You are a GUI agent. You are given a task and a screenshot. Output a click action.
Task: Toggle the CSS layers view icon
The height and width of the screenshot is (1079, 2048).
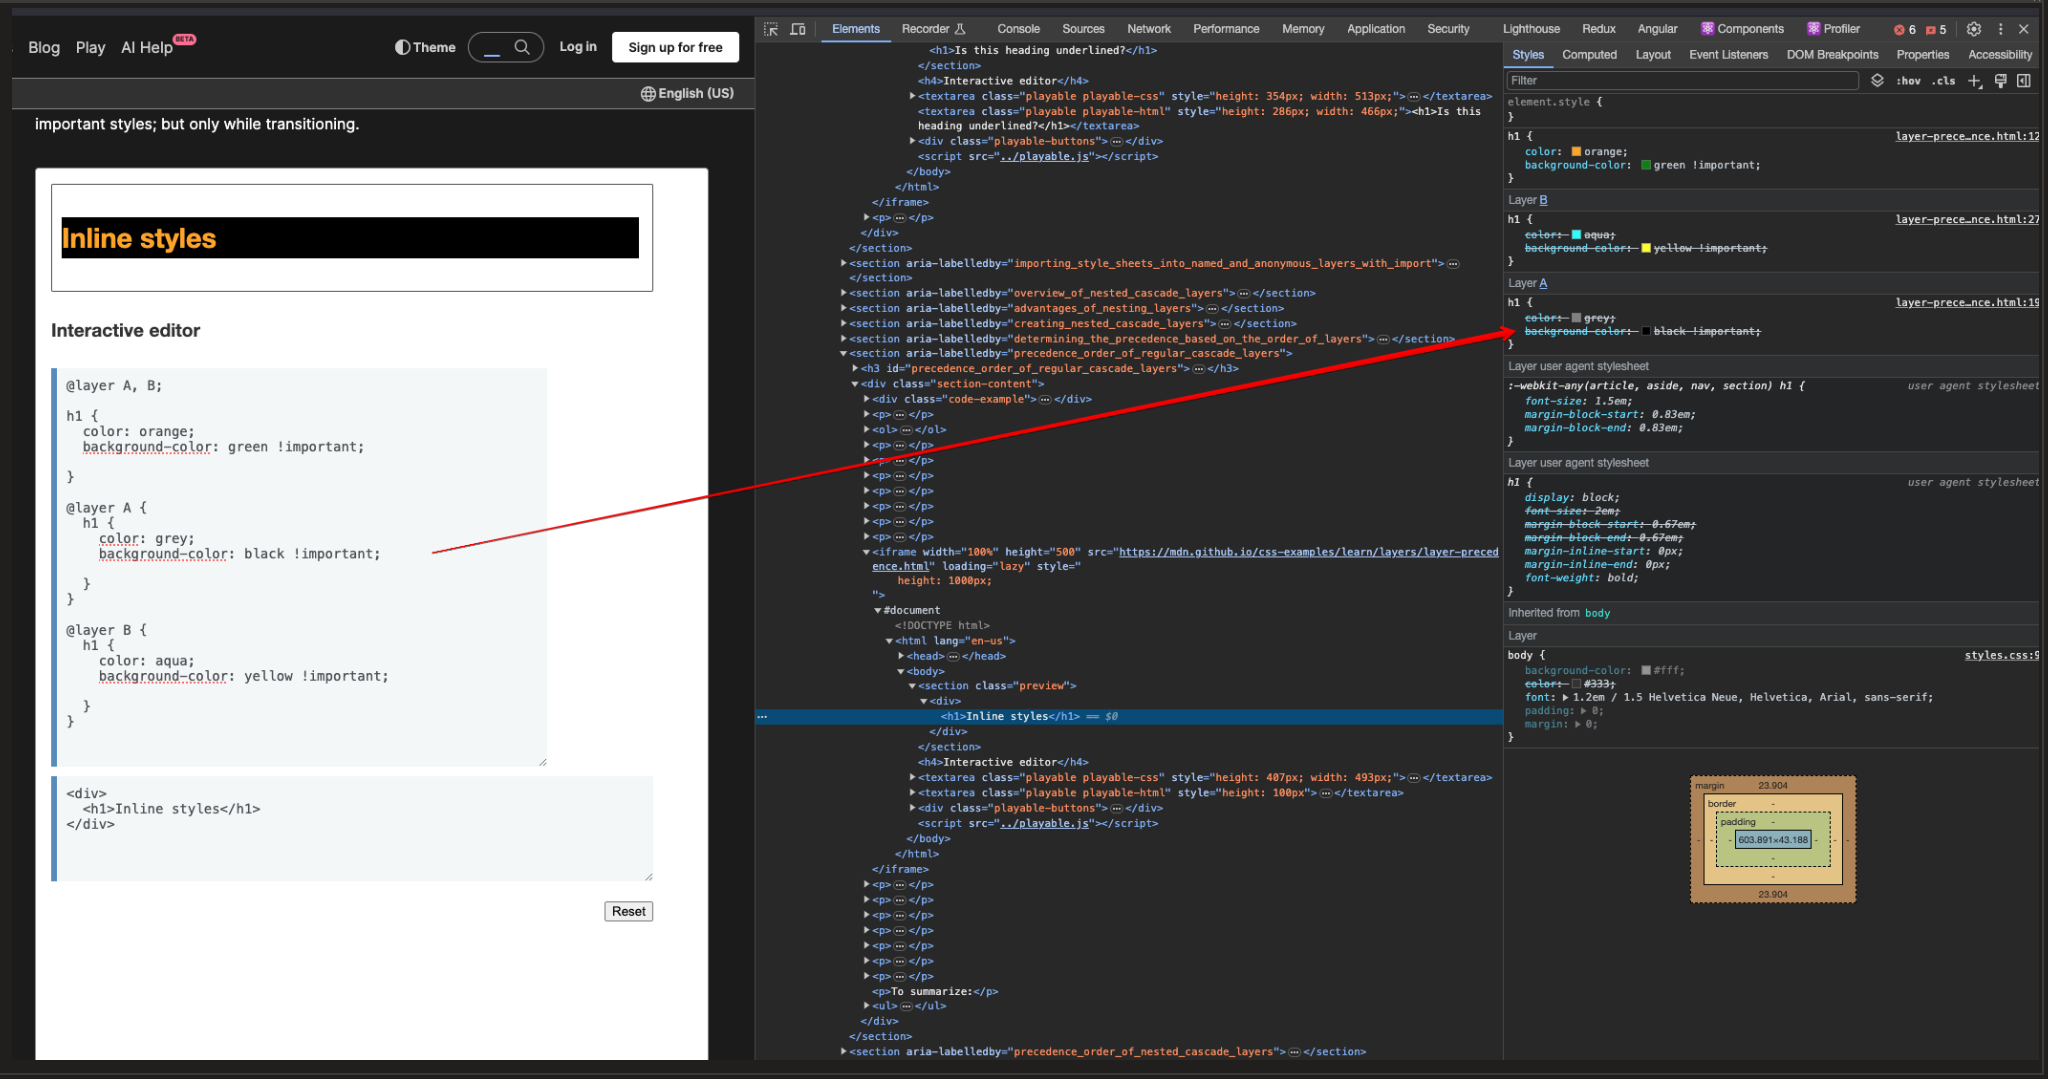[1878, 80]
